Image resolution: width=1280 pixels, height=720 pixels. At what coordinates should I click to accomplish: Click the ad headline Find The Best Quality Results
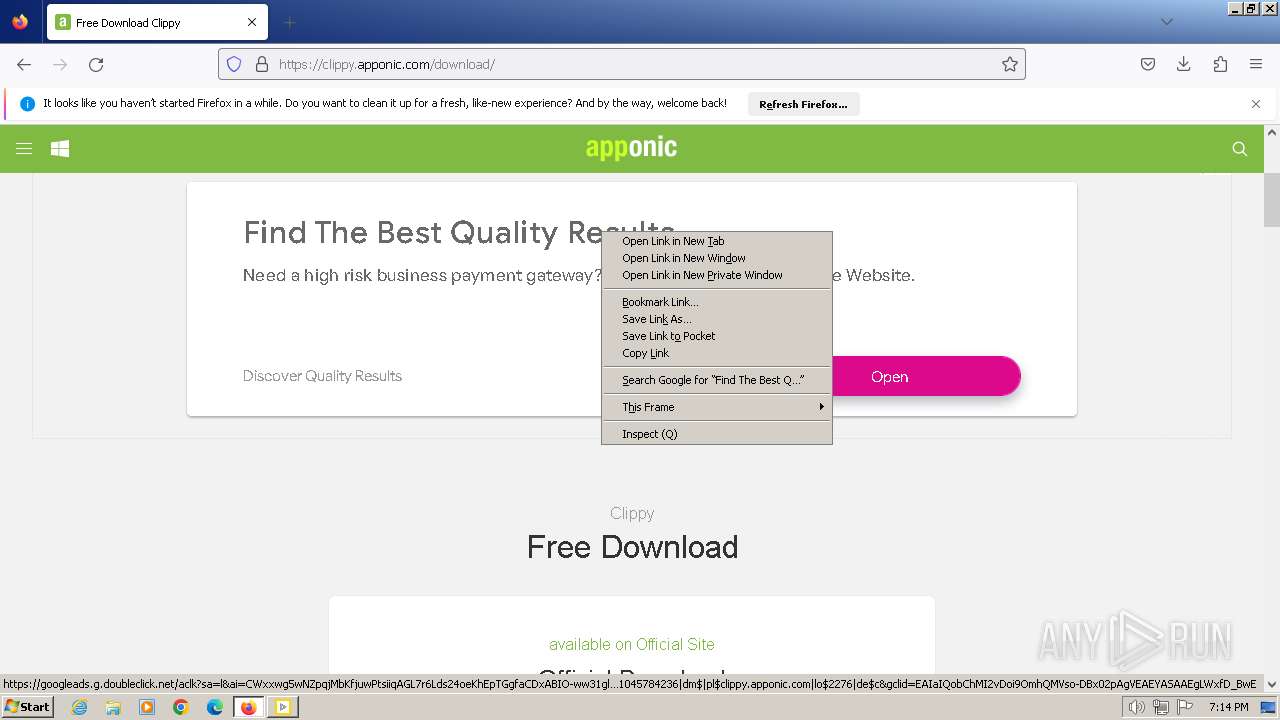pyautogui.click(x=459, y=233)
